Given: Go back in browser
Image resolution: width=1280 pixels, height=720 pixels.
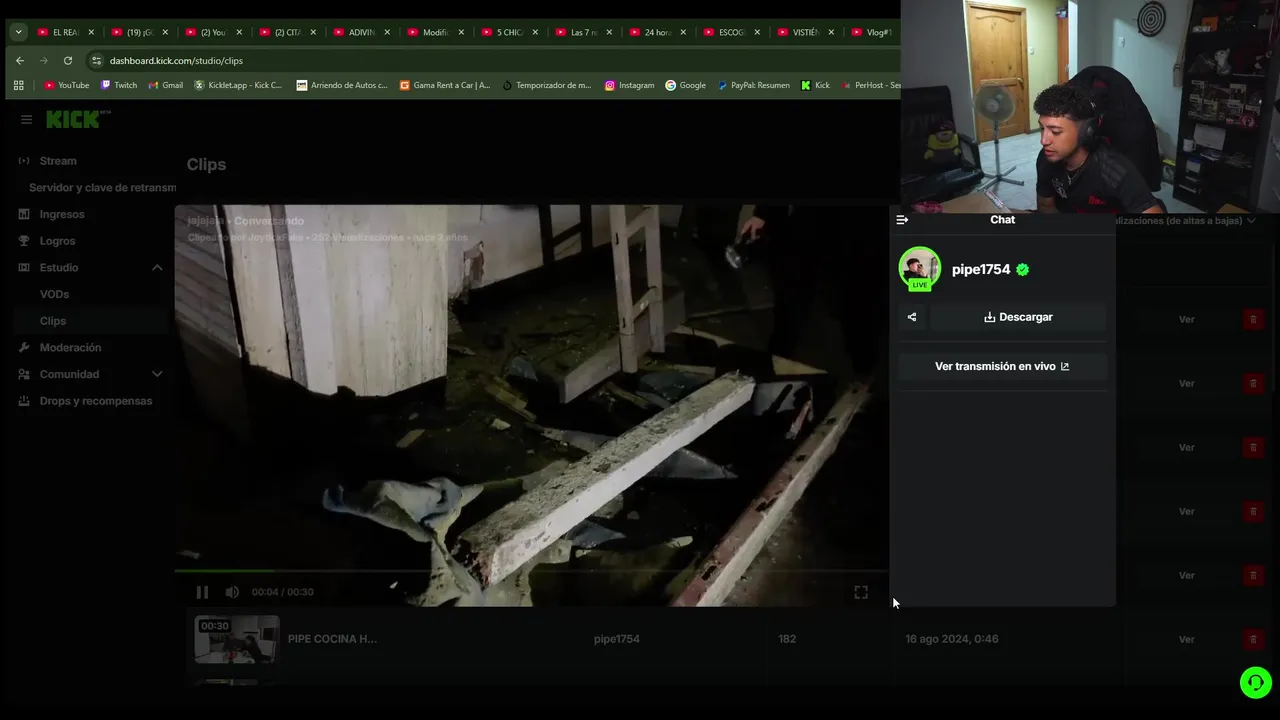Looking at the screenshot, I should [19, 60].
